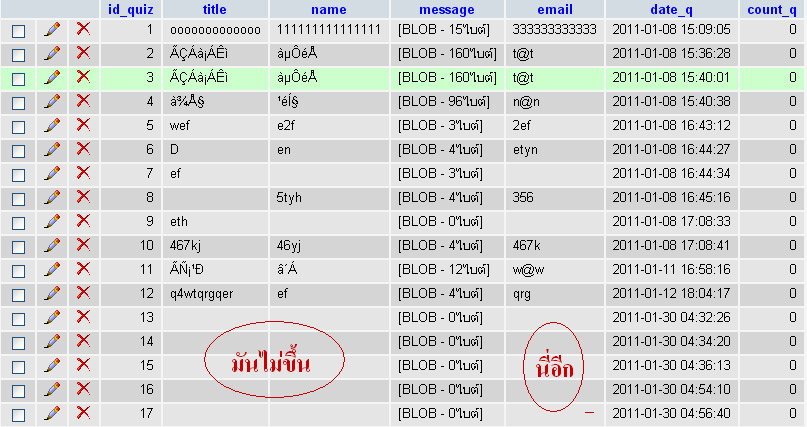Select email cell qrg in row 12
807x427 pixels.
(x=522, y=294)
